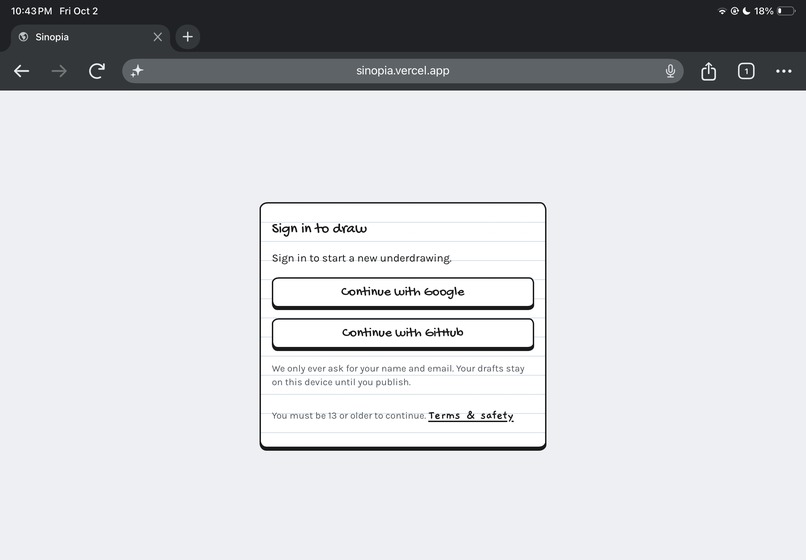The width and height of the screenshot is (806, 560).
Task: Open the share sheet icon
Action: point(708,71)
